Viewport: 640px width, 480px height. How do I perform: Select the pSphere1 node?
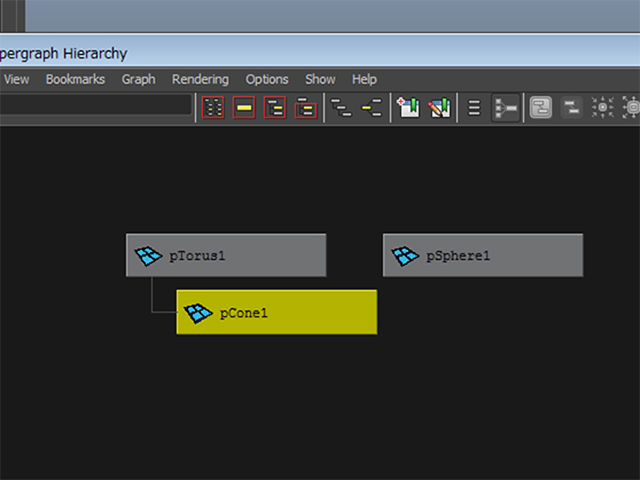483,255
